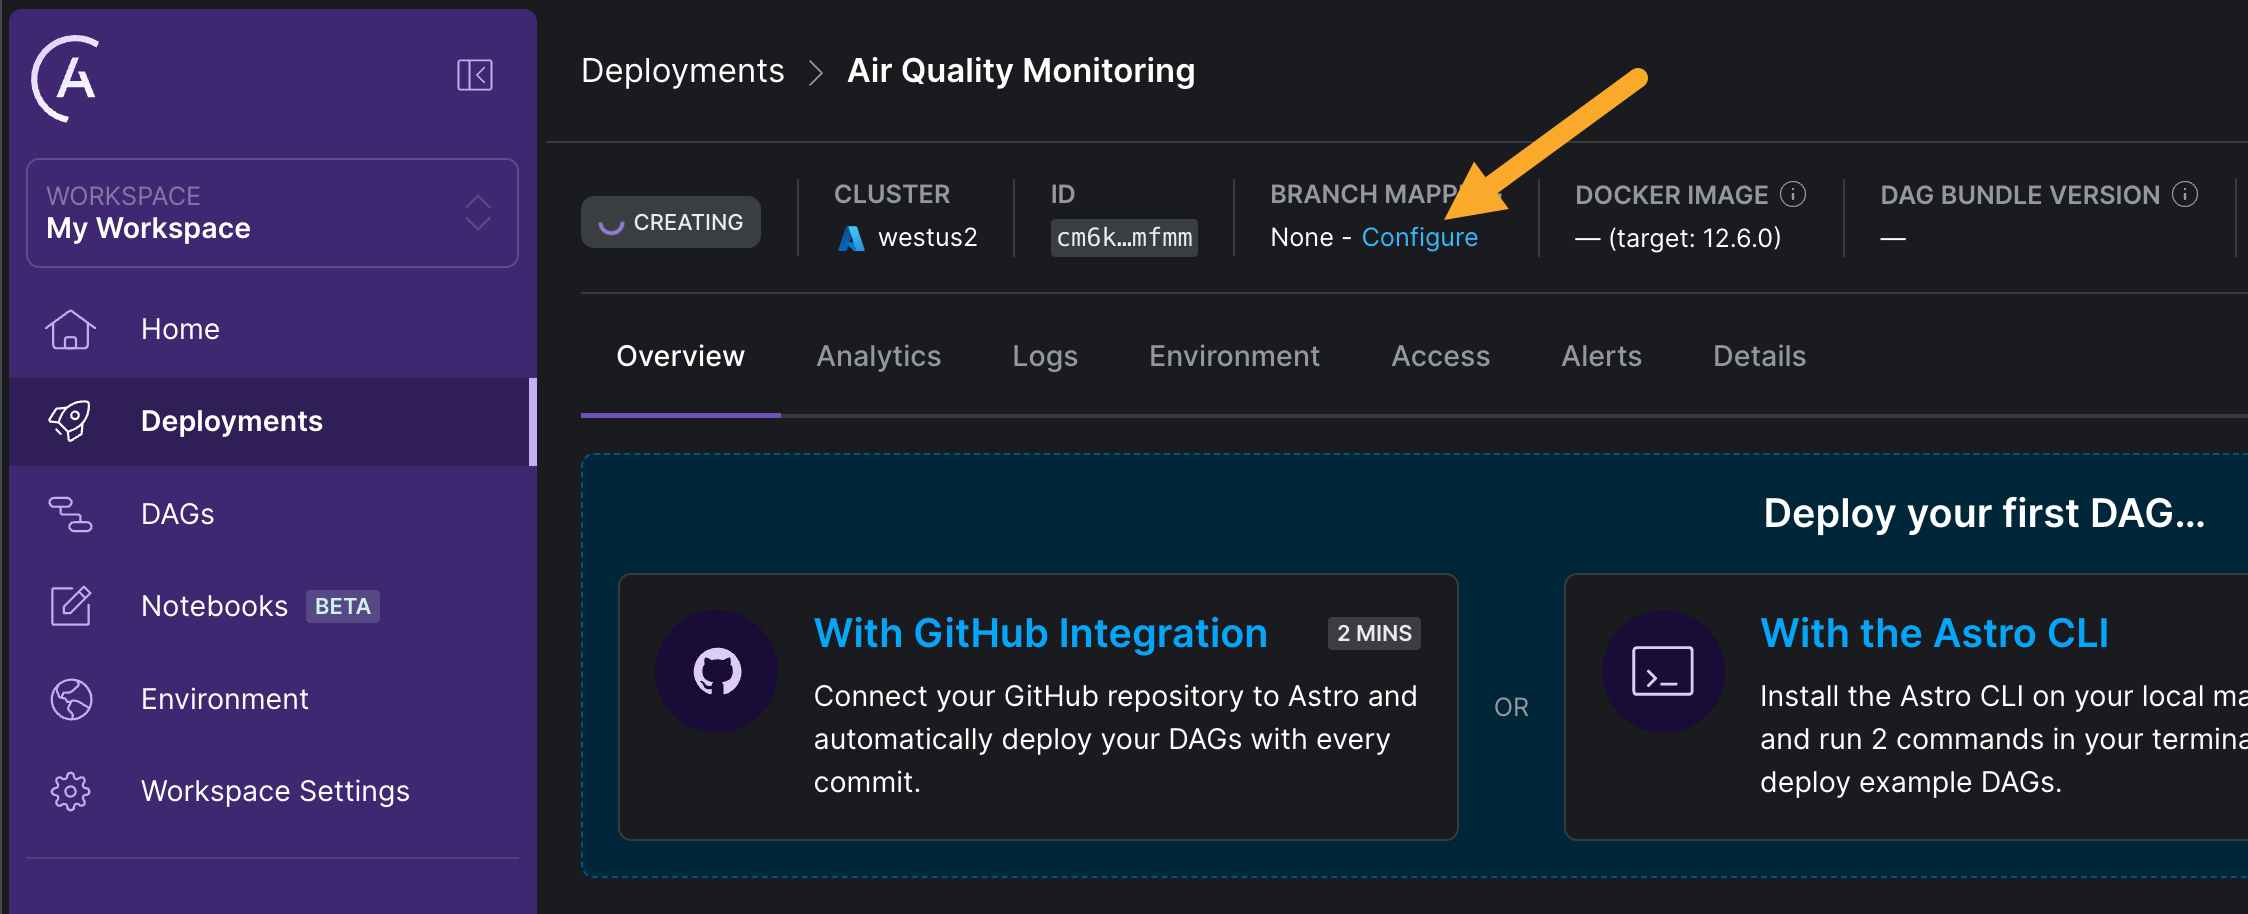Click the DAGs pipeline icon
The width and height of the screenshot is (2248, 914).
pyautogui.click(x=70, y=514)
